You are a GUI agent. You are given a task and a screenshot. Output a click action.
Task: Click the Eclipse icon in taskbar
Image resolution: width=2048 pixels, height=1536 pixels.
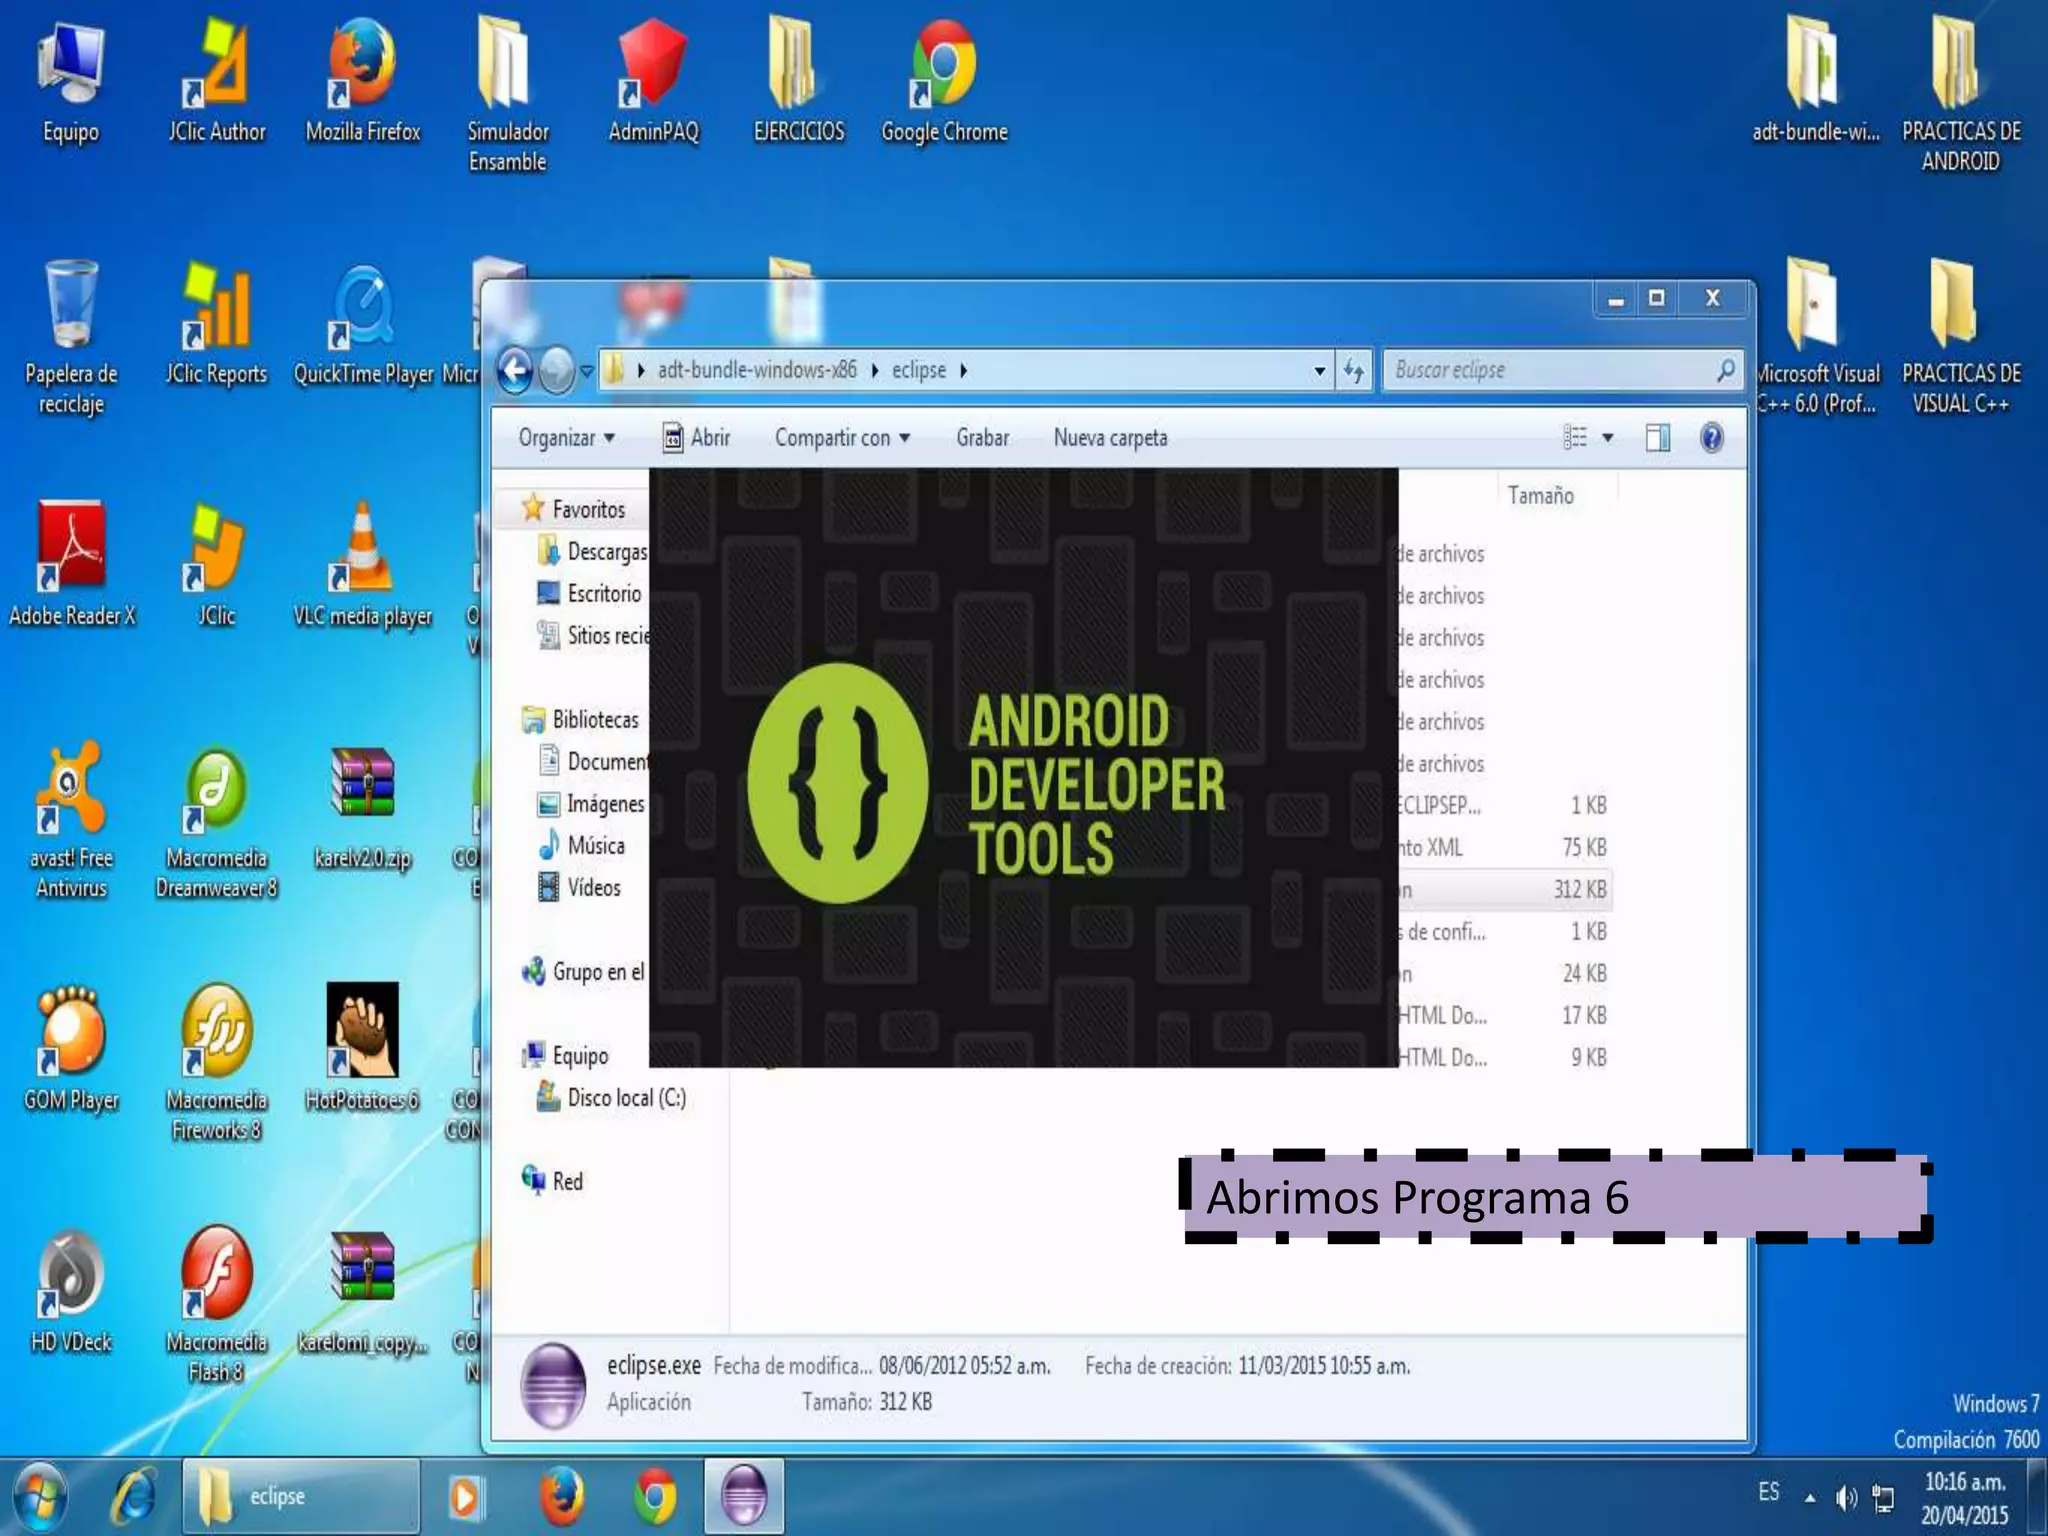coord(743,1496)
